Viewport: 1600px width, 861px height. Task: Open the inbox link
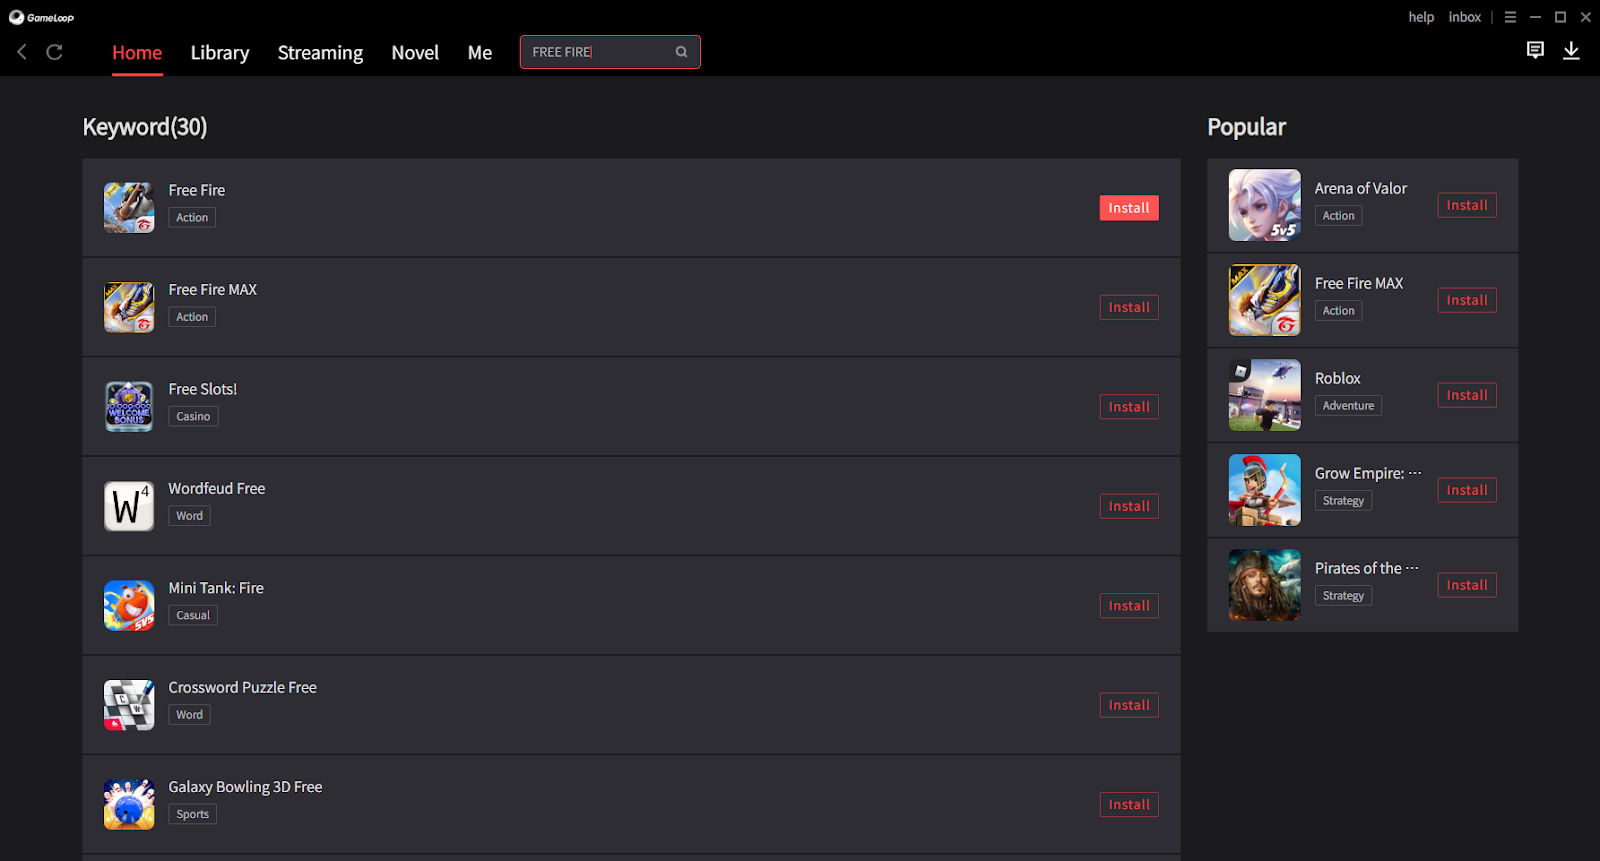[x=1465, y=17]
